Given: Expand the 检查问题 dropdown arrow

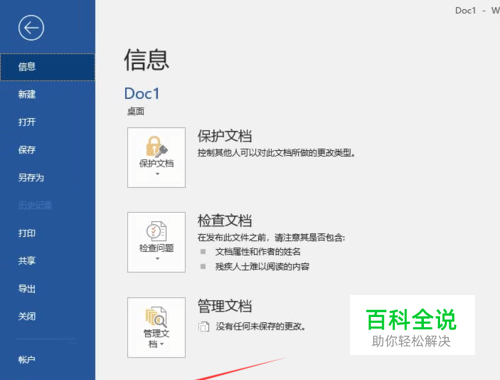Looking at the screenshot, I should (x=157, y=259).
